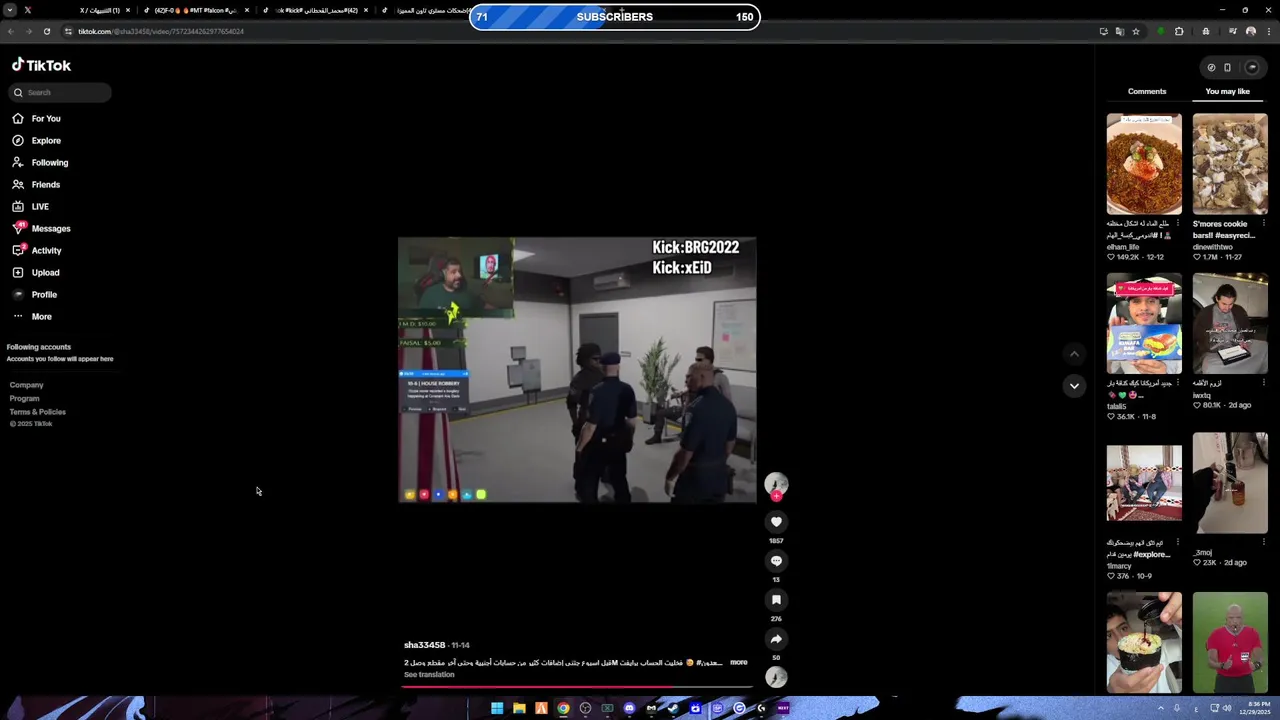This screenshot has height=720, width=1280.
Task: Save video with bookmark icon
Action: pos(776,600)
